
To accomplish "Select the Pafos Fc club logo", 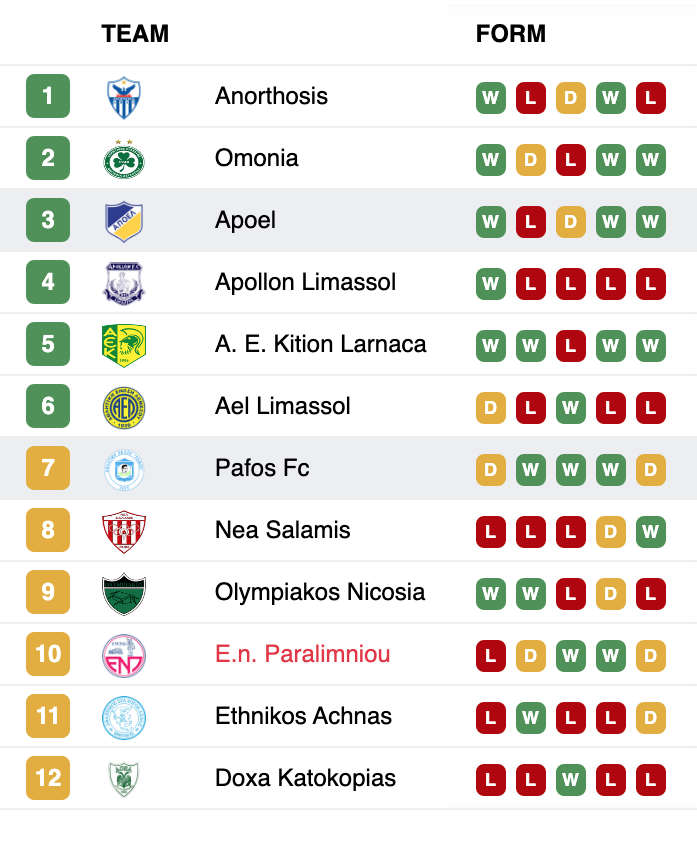I will pos(124,469).
